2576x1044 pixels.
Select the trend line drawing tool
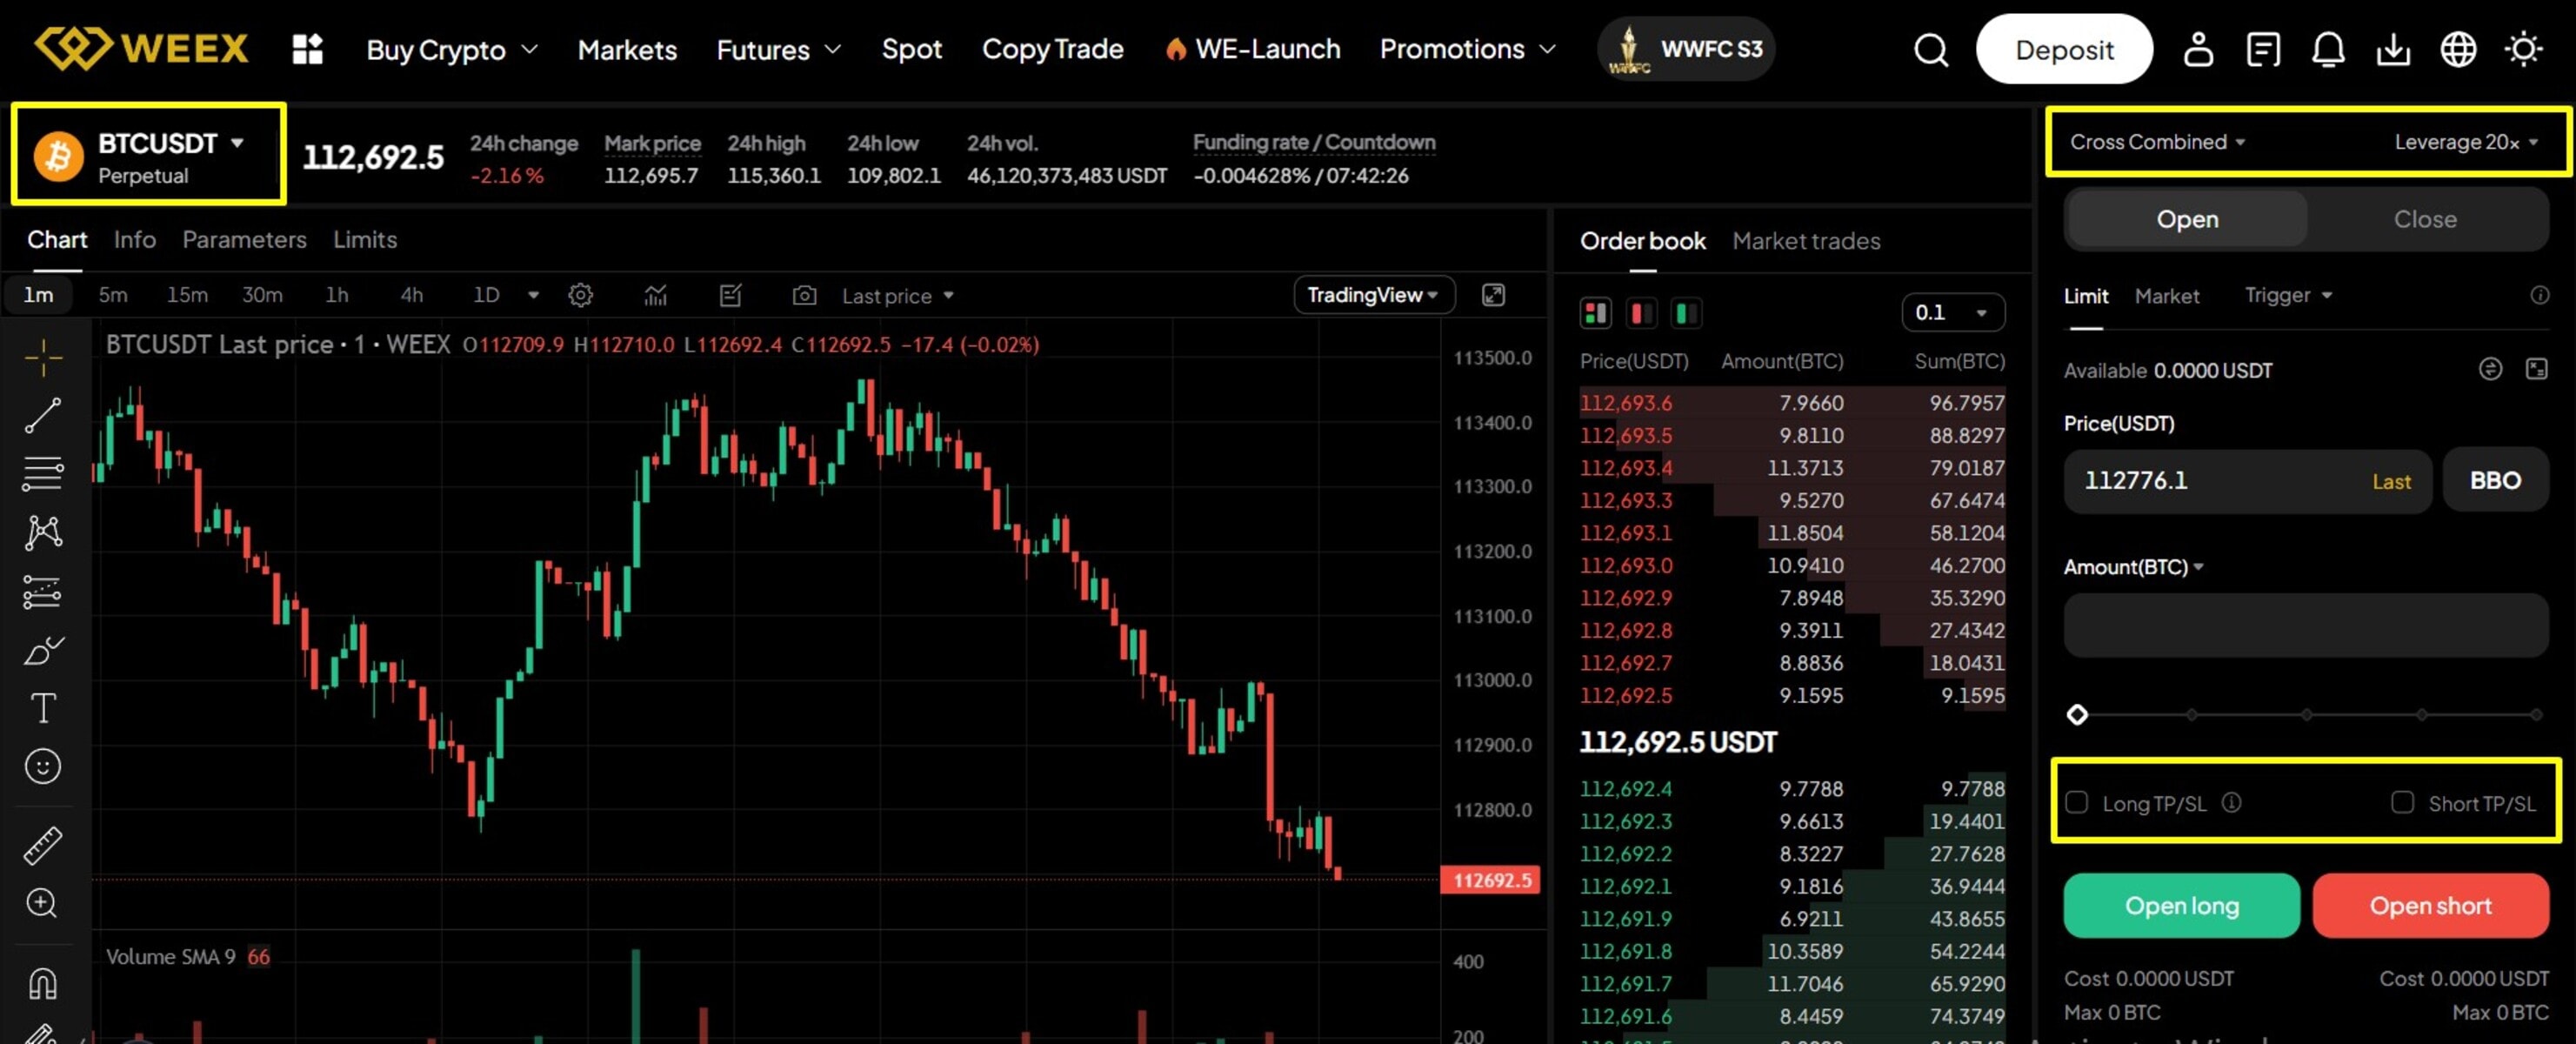pos(42,415)
